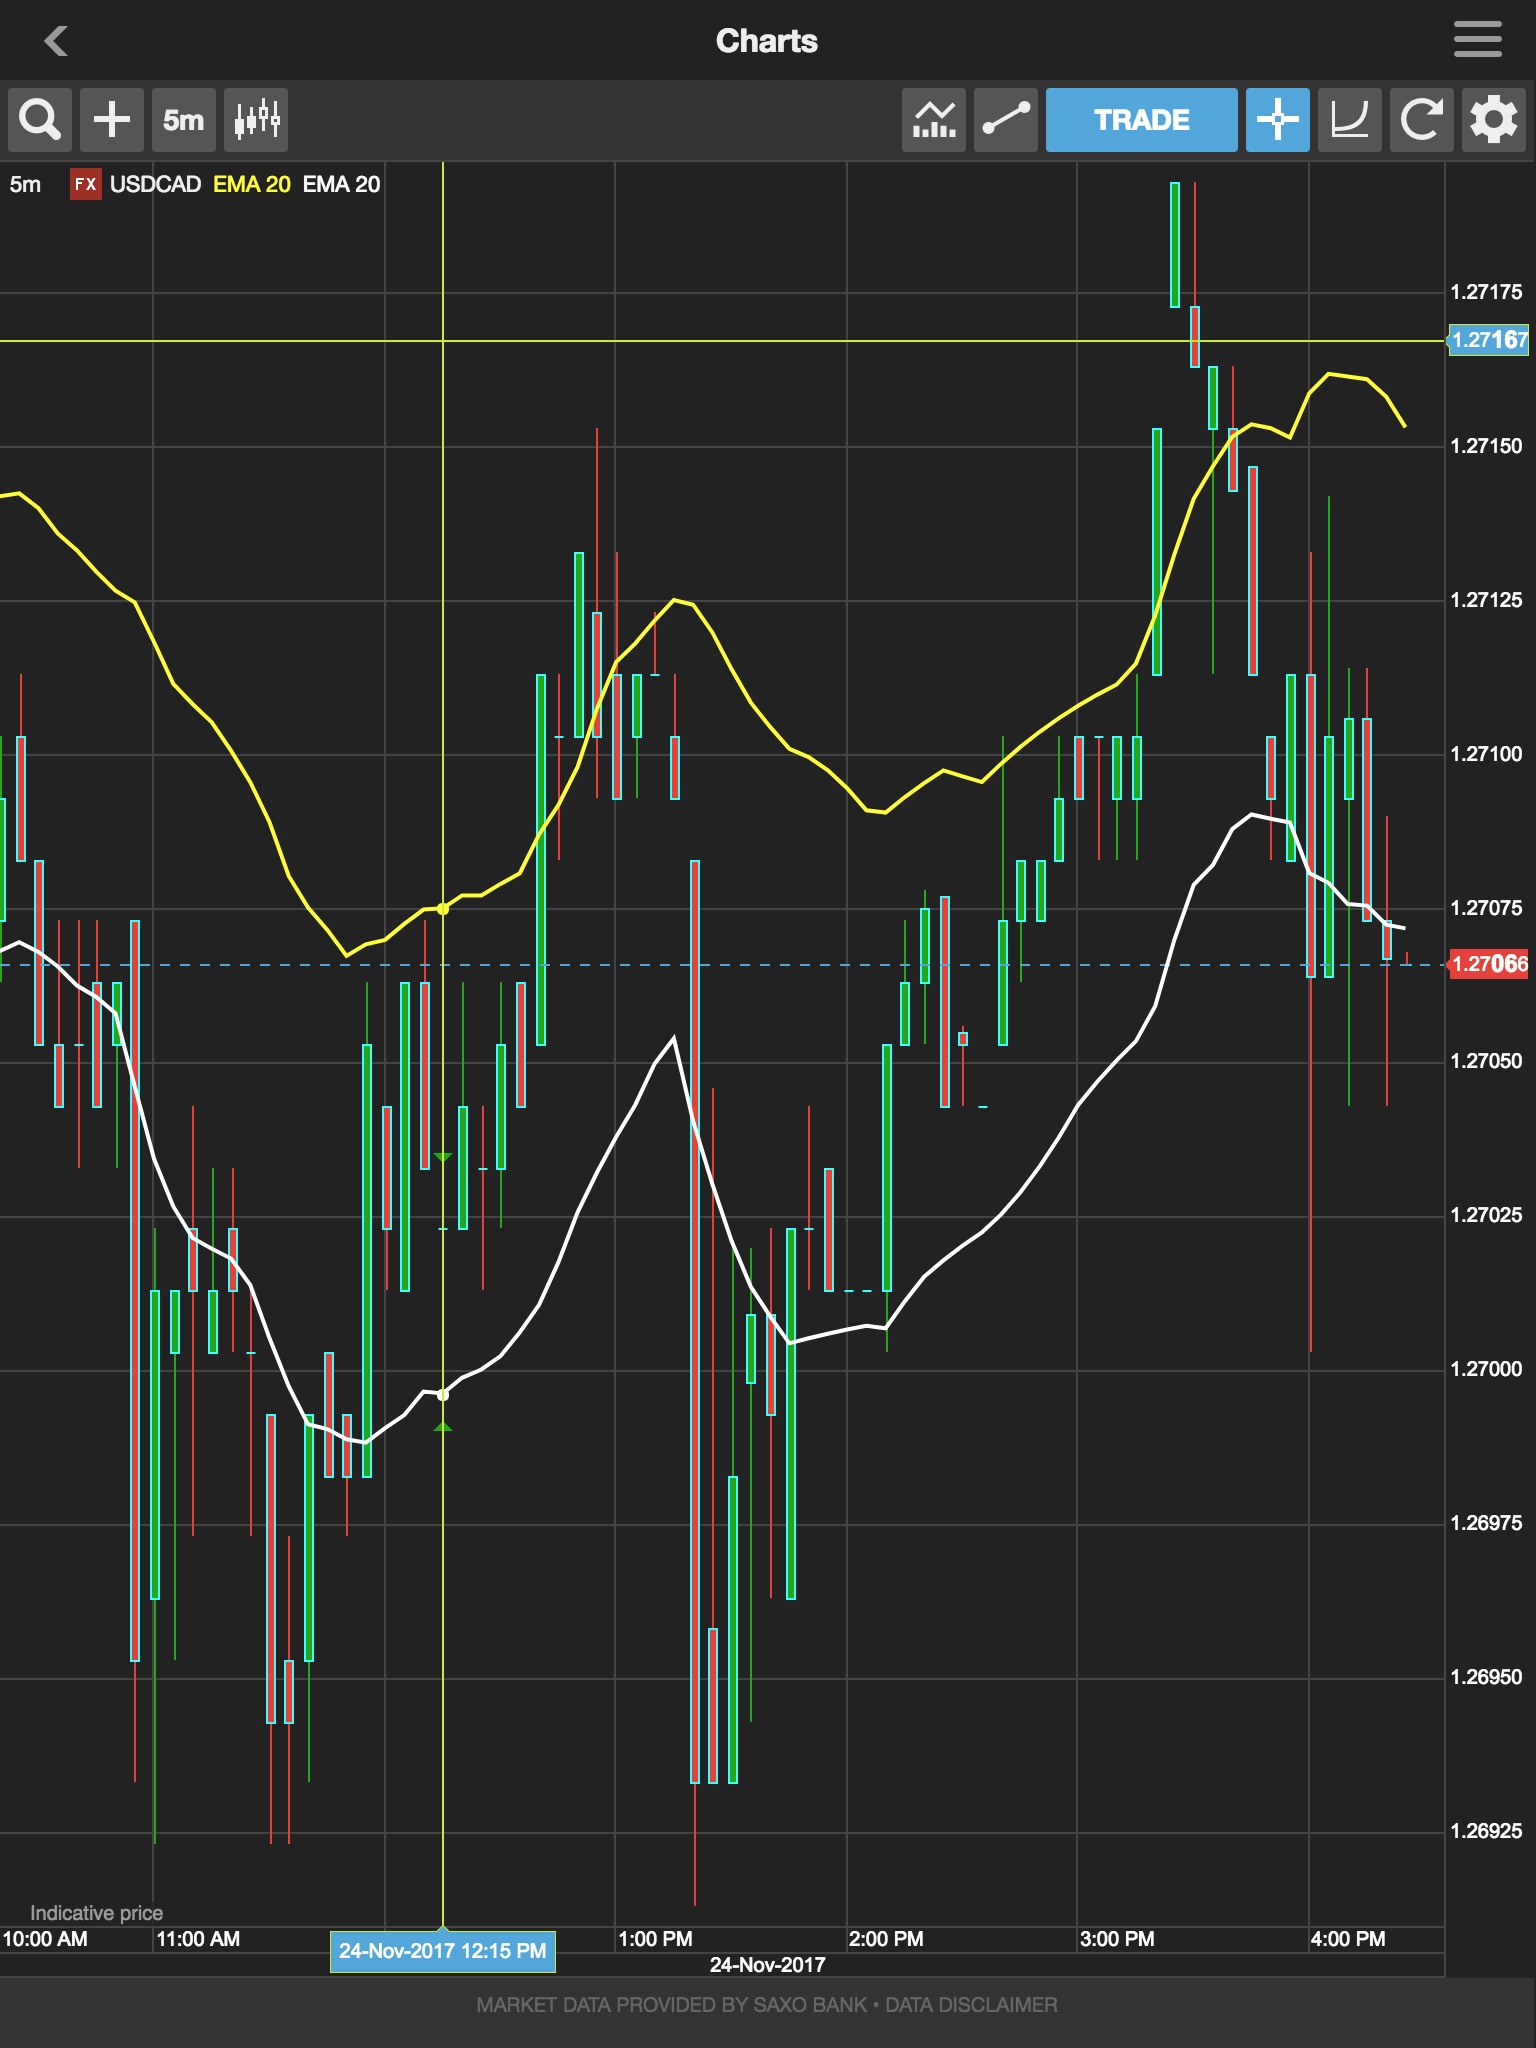
Task: Tap the 11:00 AM time axis label
Action: click(198, 1939)
